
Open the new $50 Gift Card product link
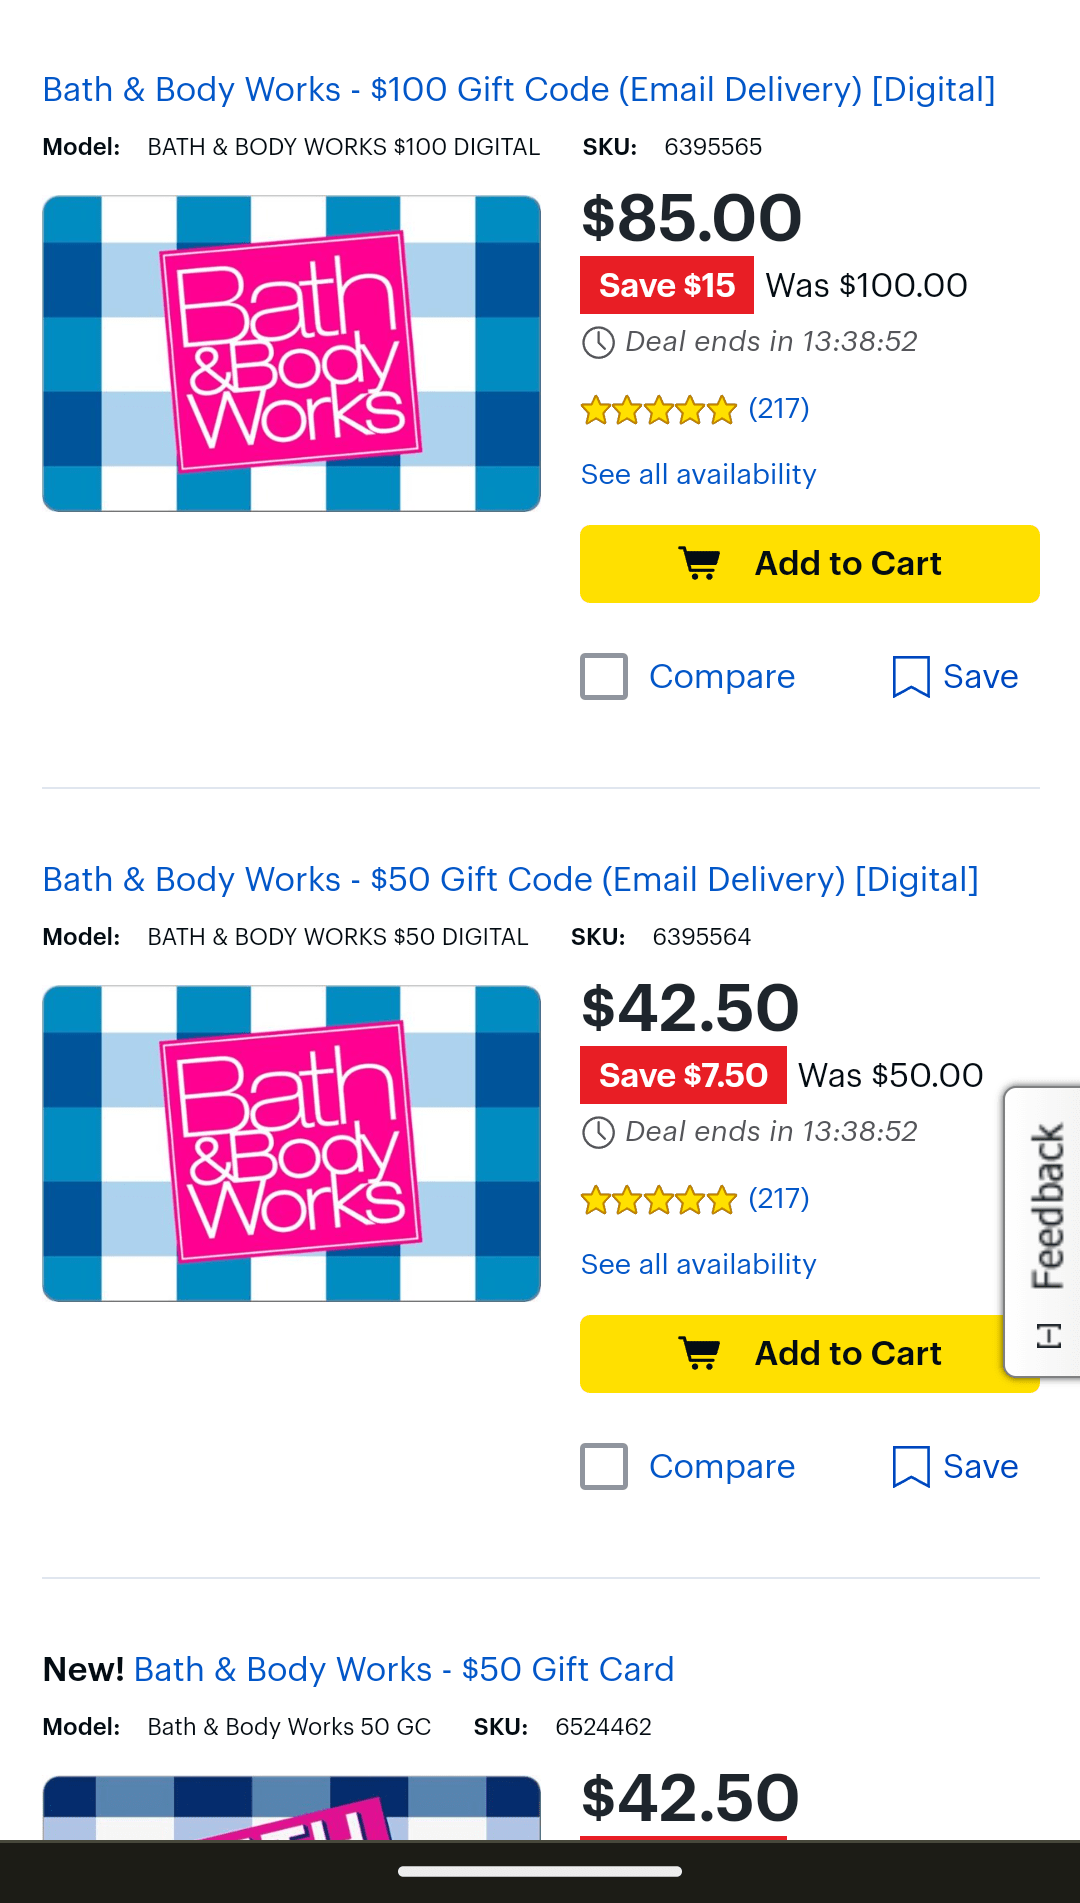(404, 1669)
